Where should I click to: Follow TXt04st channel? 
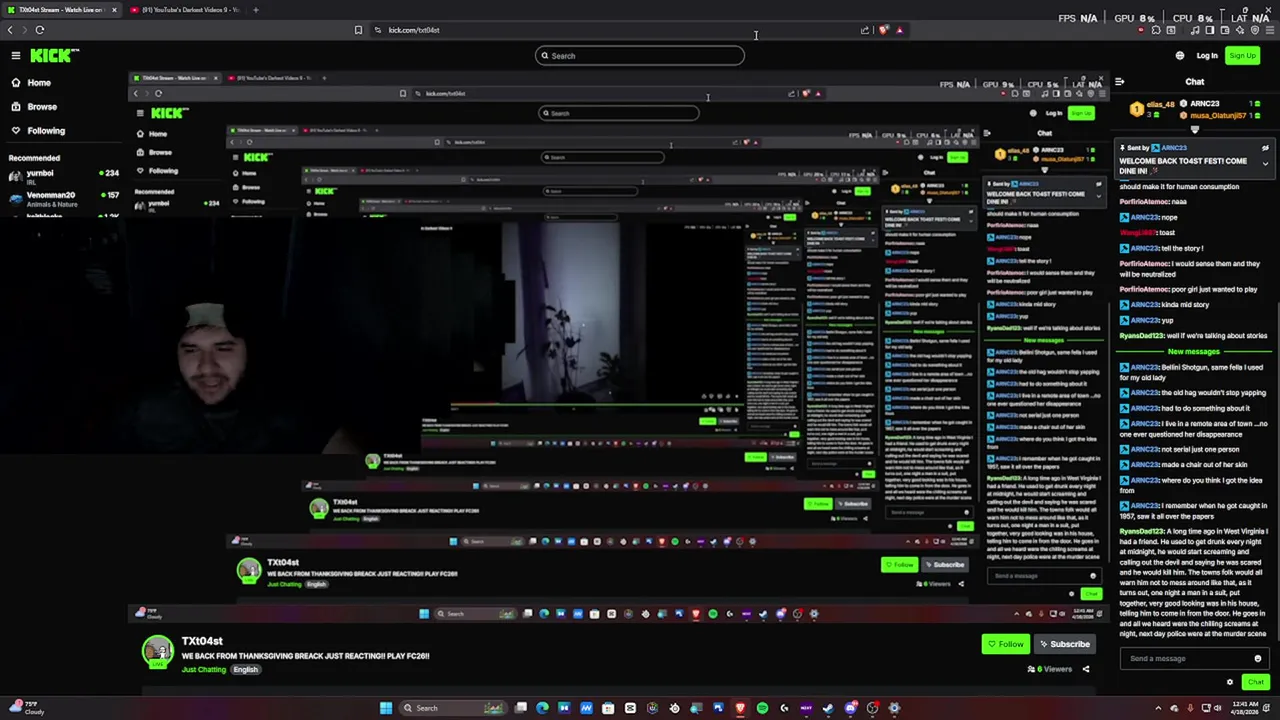[x=1004, y=645]
